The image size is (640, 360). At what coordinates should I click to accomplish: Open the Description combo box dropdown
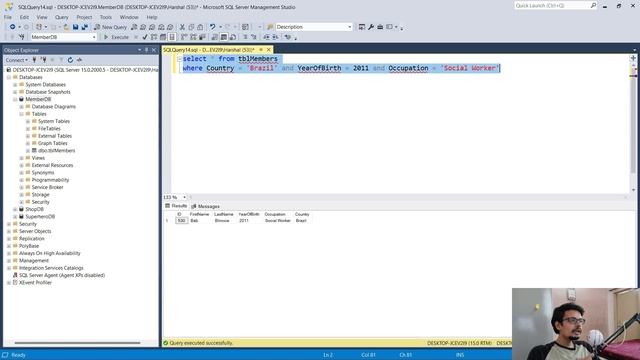[x=349, y=27]
